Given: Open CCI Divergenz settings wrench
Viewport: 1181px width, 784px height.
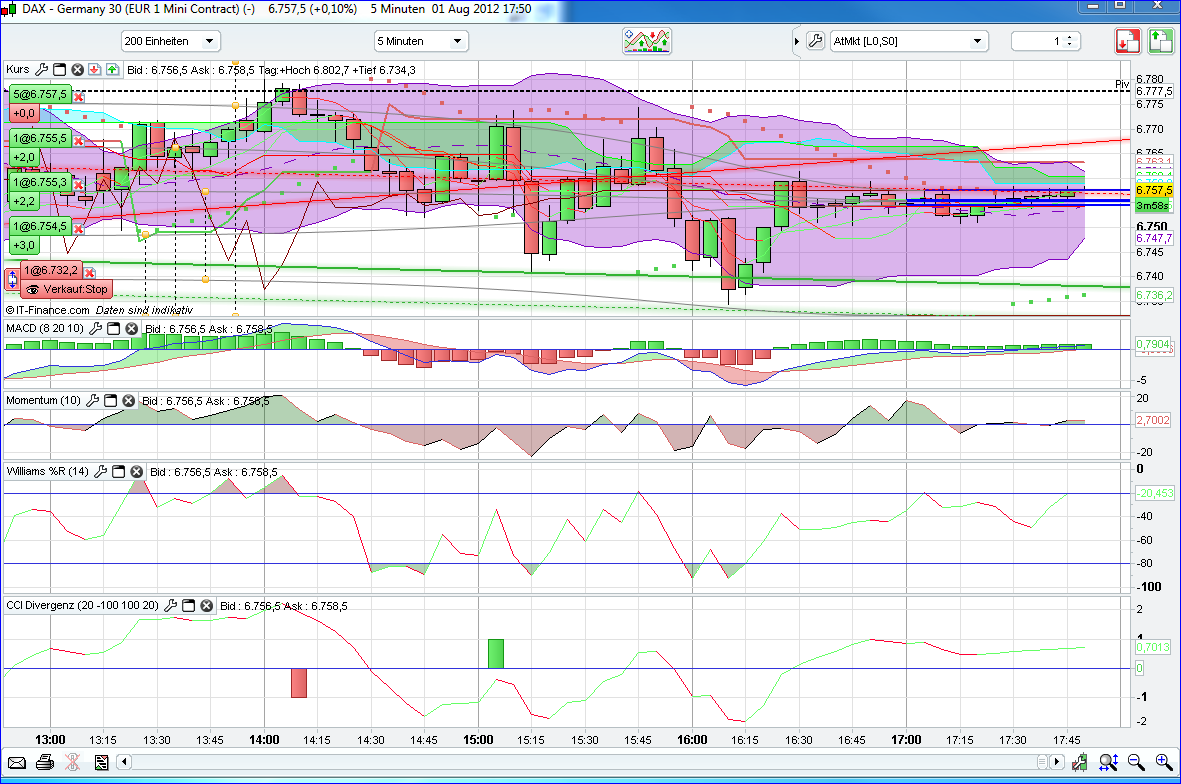Looking at the screenshot, I should 170,606.
